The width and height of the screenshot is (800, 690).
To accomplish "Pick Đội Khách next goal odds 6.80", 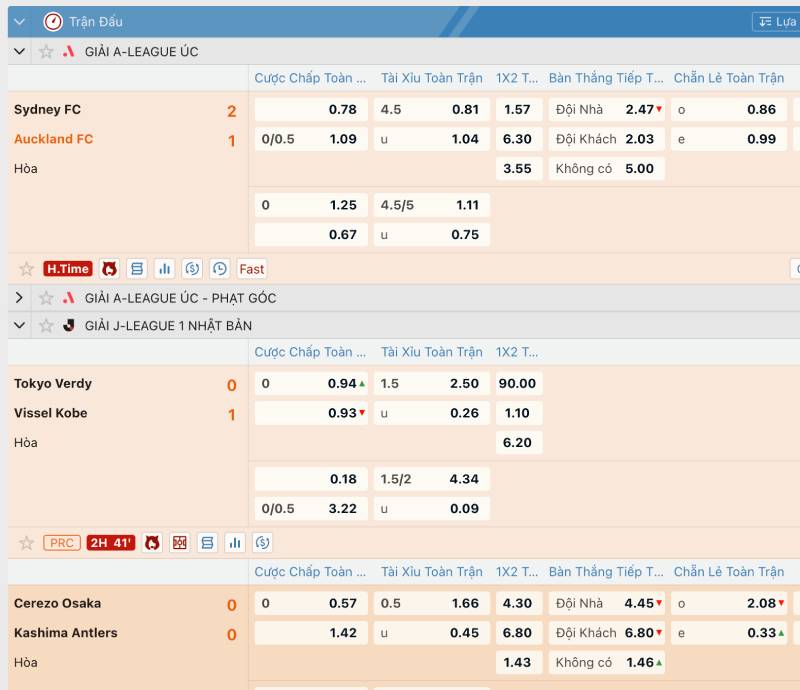I will [609, 633].
